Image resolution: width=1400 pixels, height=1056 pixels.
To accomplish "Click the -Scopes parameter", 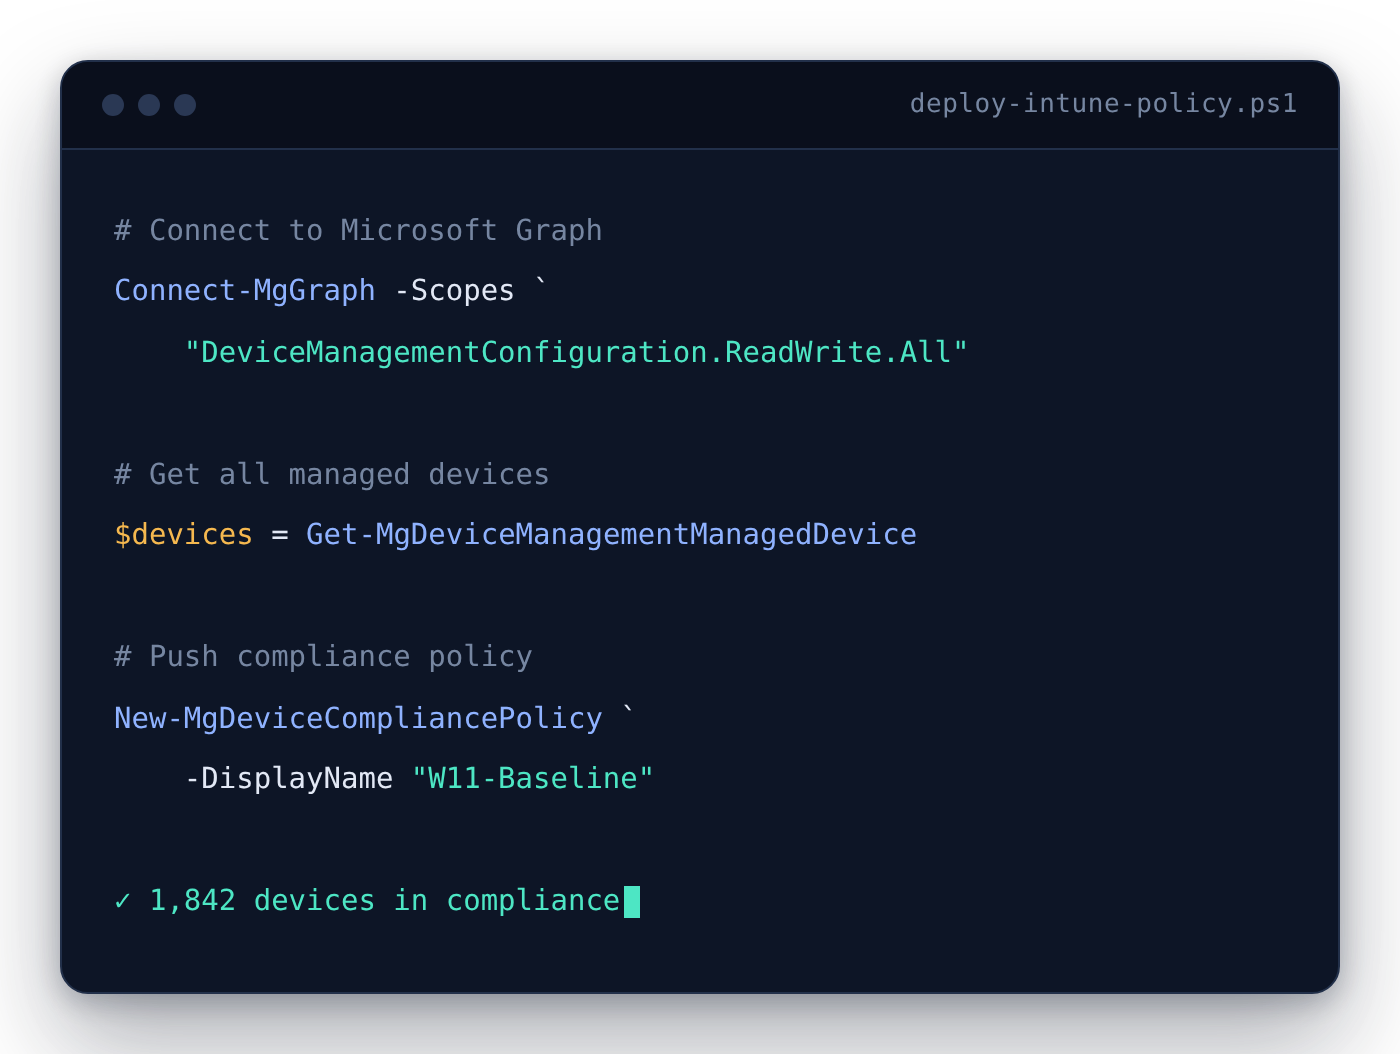I will tap(454, 291).
